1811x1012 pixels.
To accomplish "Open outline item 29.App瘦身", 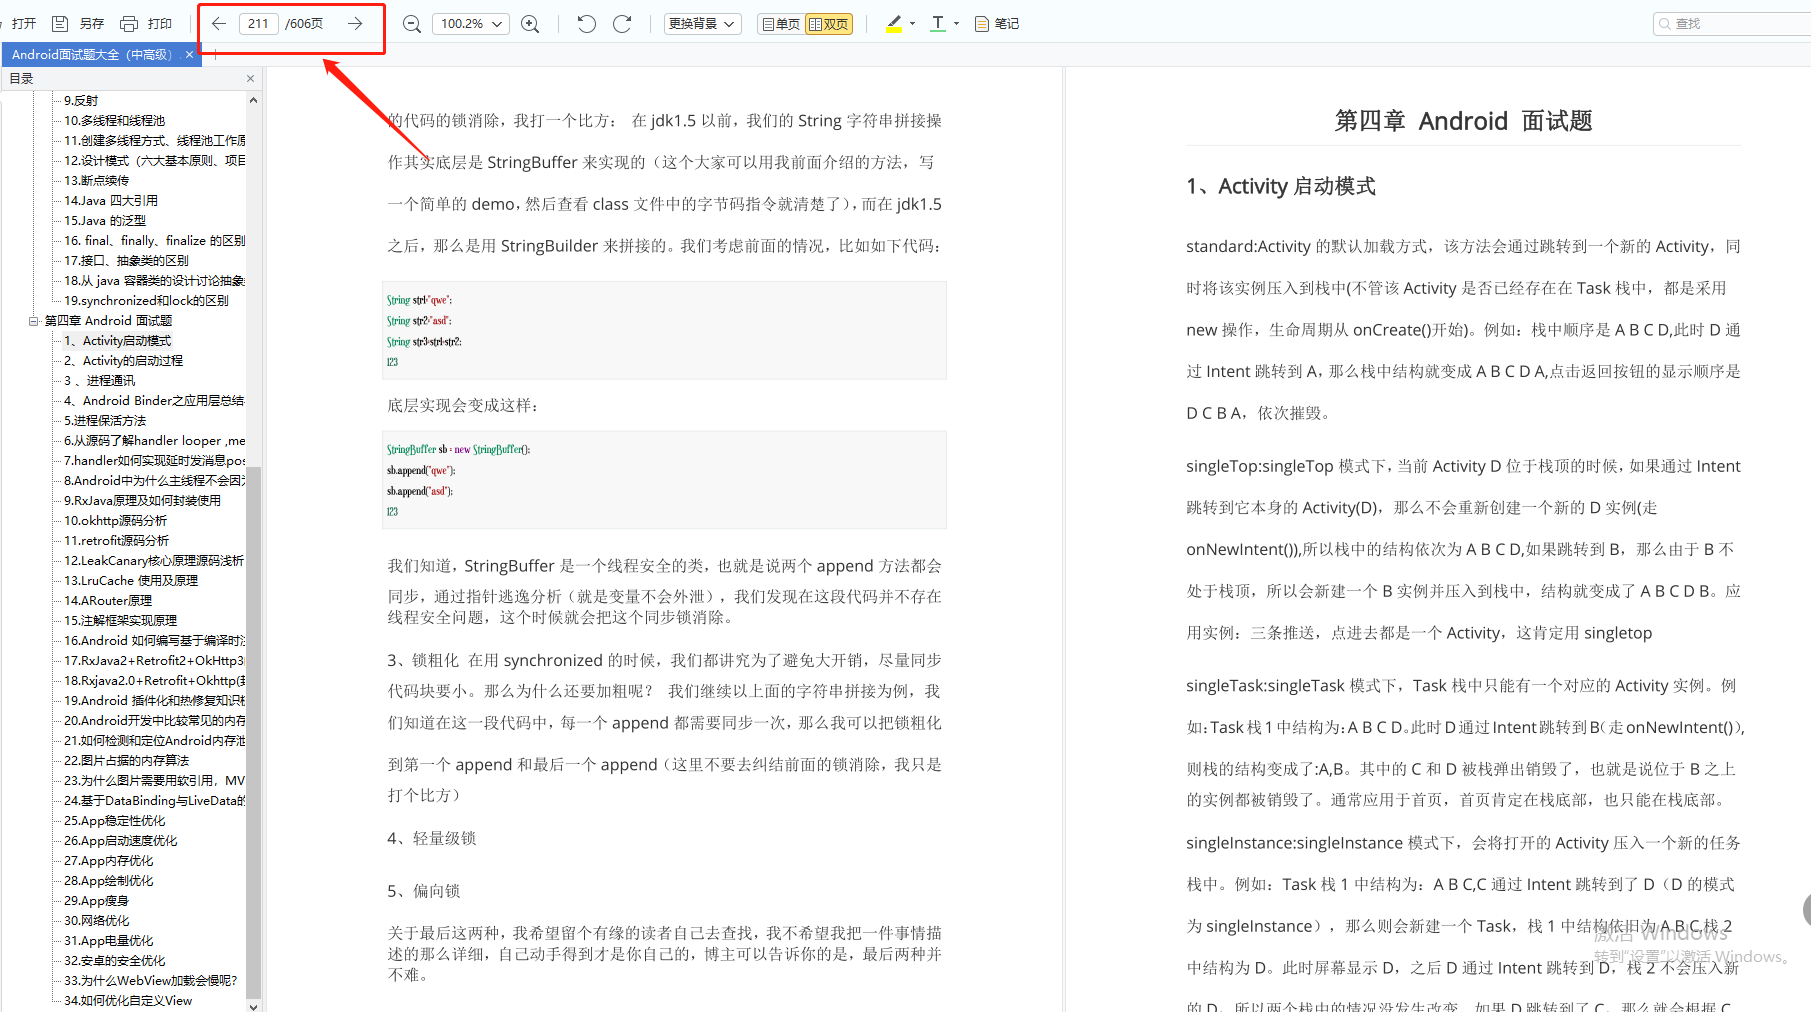I will 96,900.
